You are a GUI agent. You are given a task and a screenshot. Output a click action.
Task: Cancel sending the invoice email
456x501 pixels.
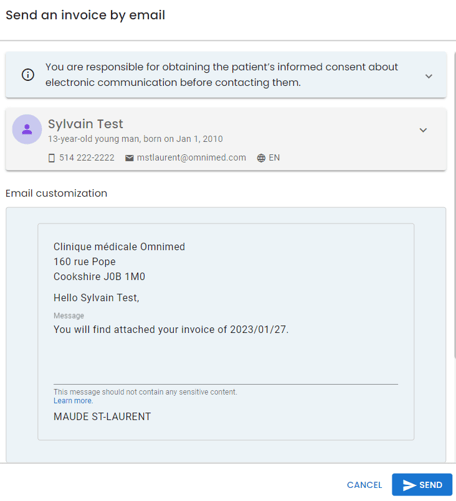pyautogui.click(x=364, y=485)
